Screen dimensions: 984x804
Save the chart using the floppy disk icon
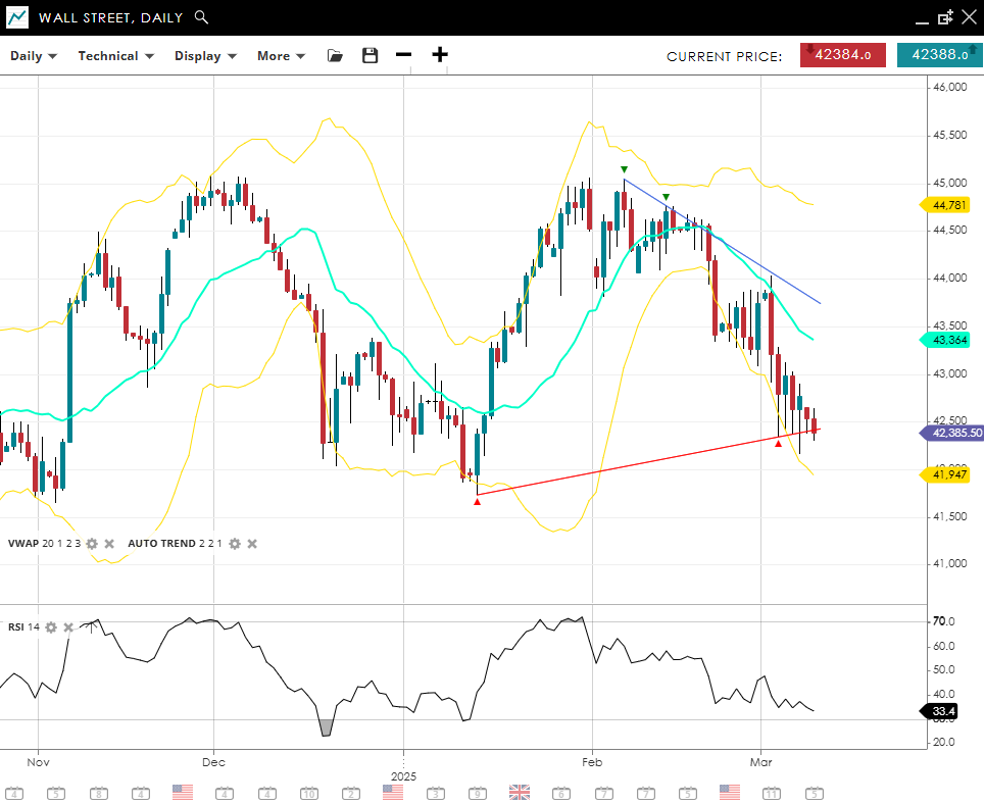(x=370, y=56)
